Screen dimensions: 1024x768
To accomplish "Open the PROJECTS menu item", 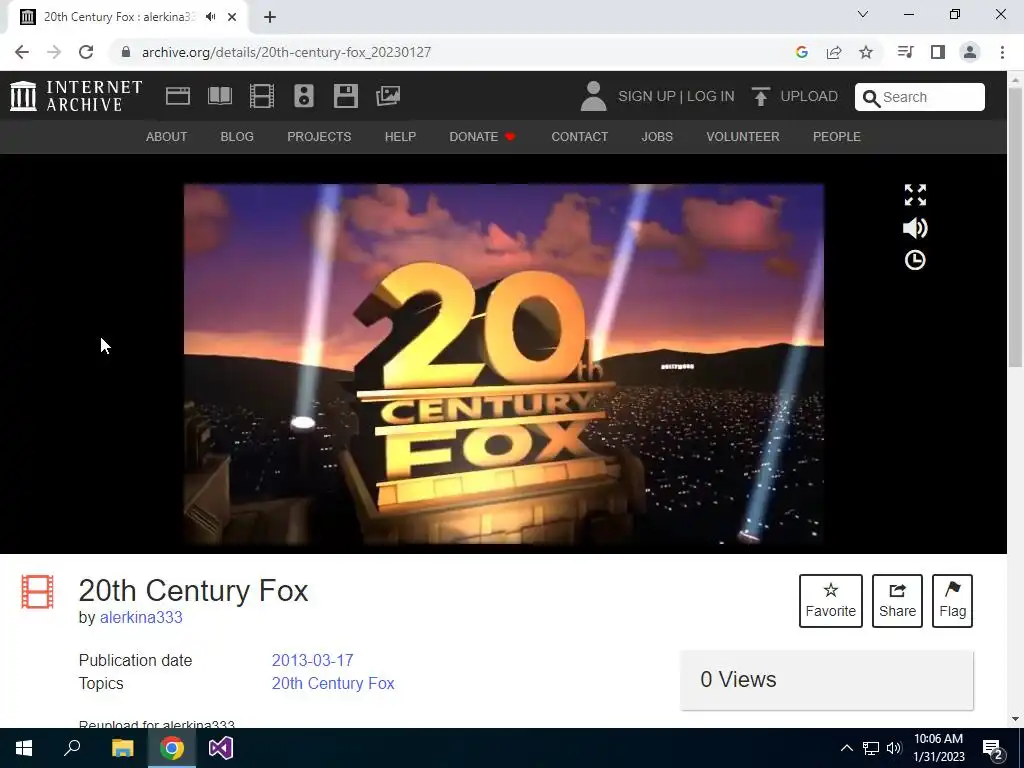I will coord(319,136).
